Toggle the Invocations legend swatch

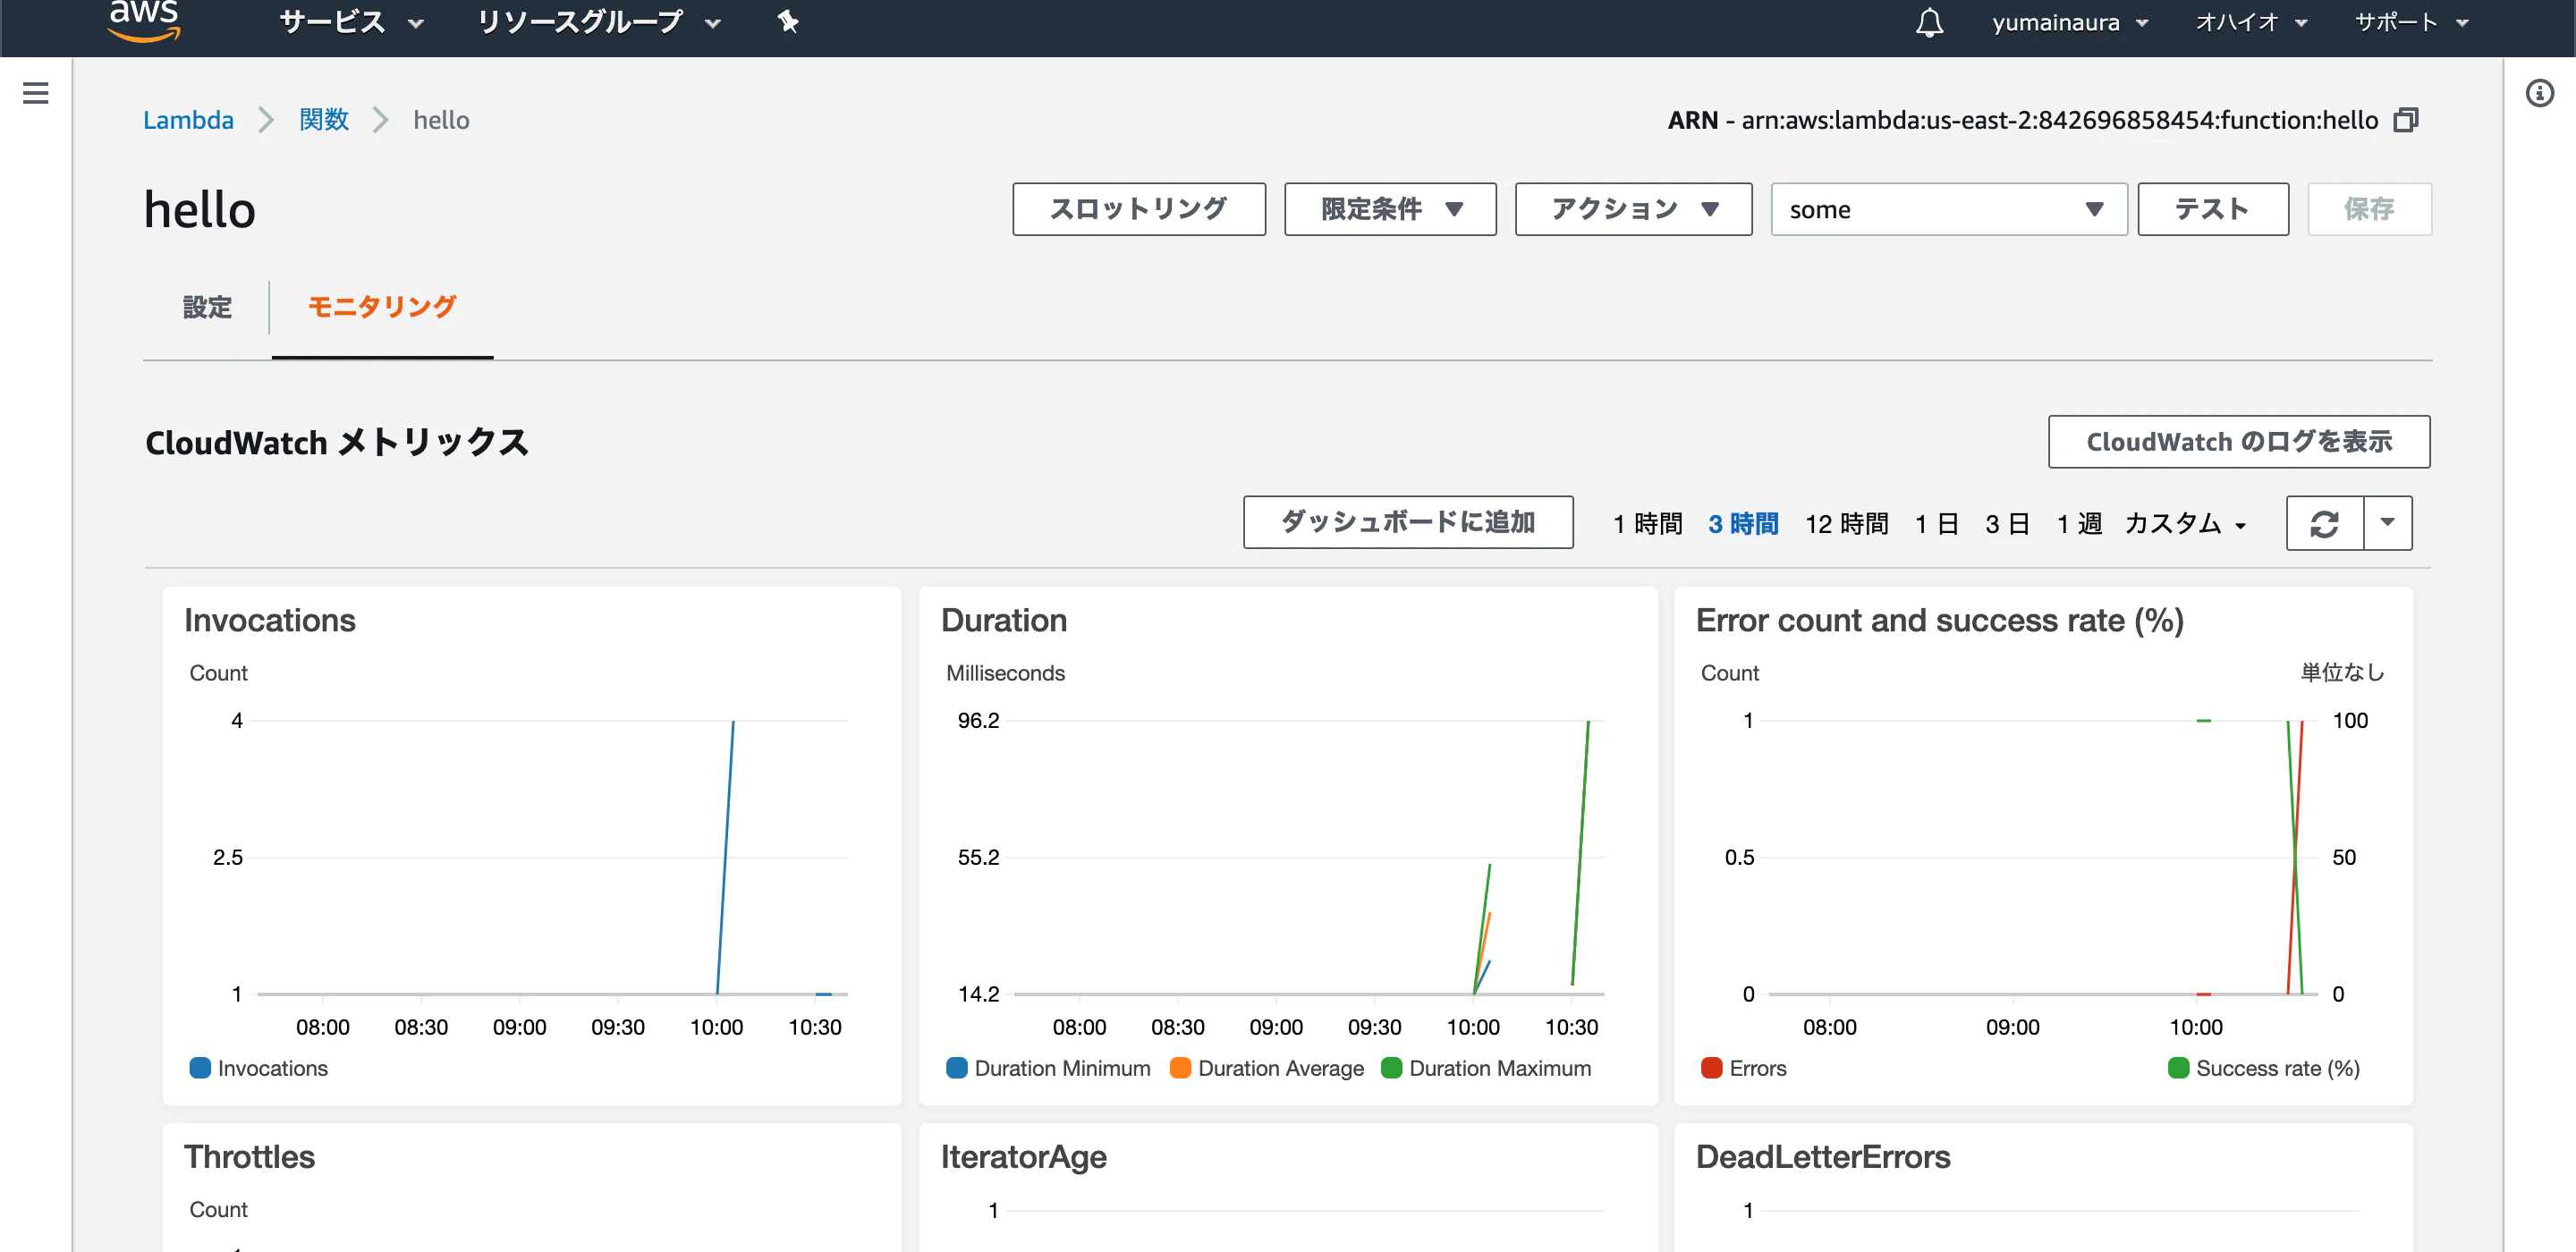point(200,1068)
